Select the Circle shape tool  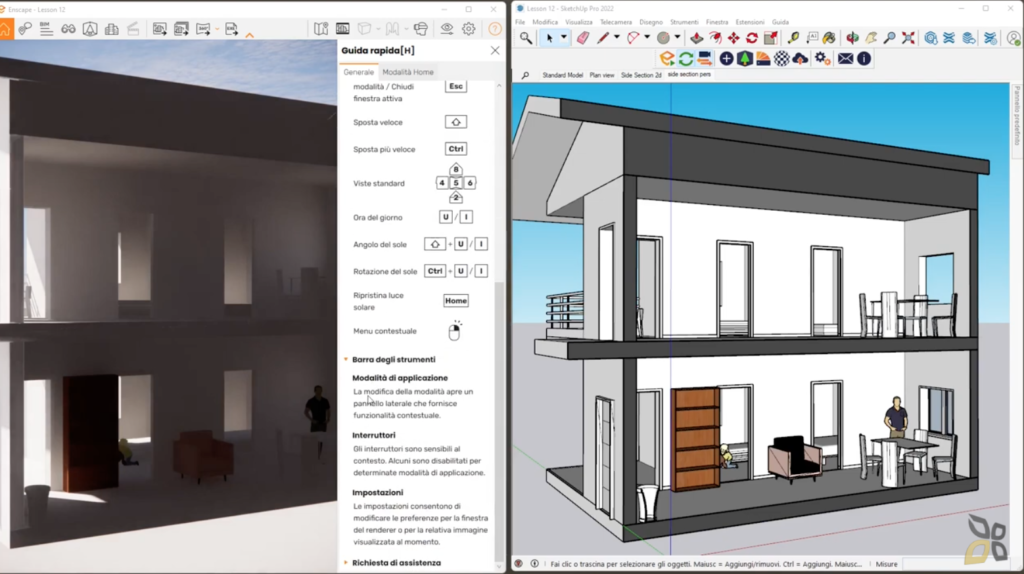[x=663, y=38]
